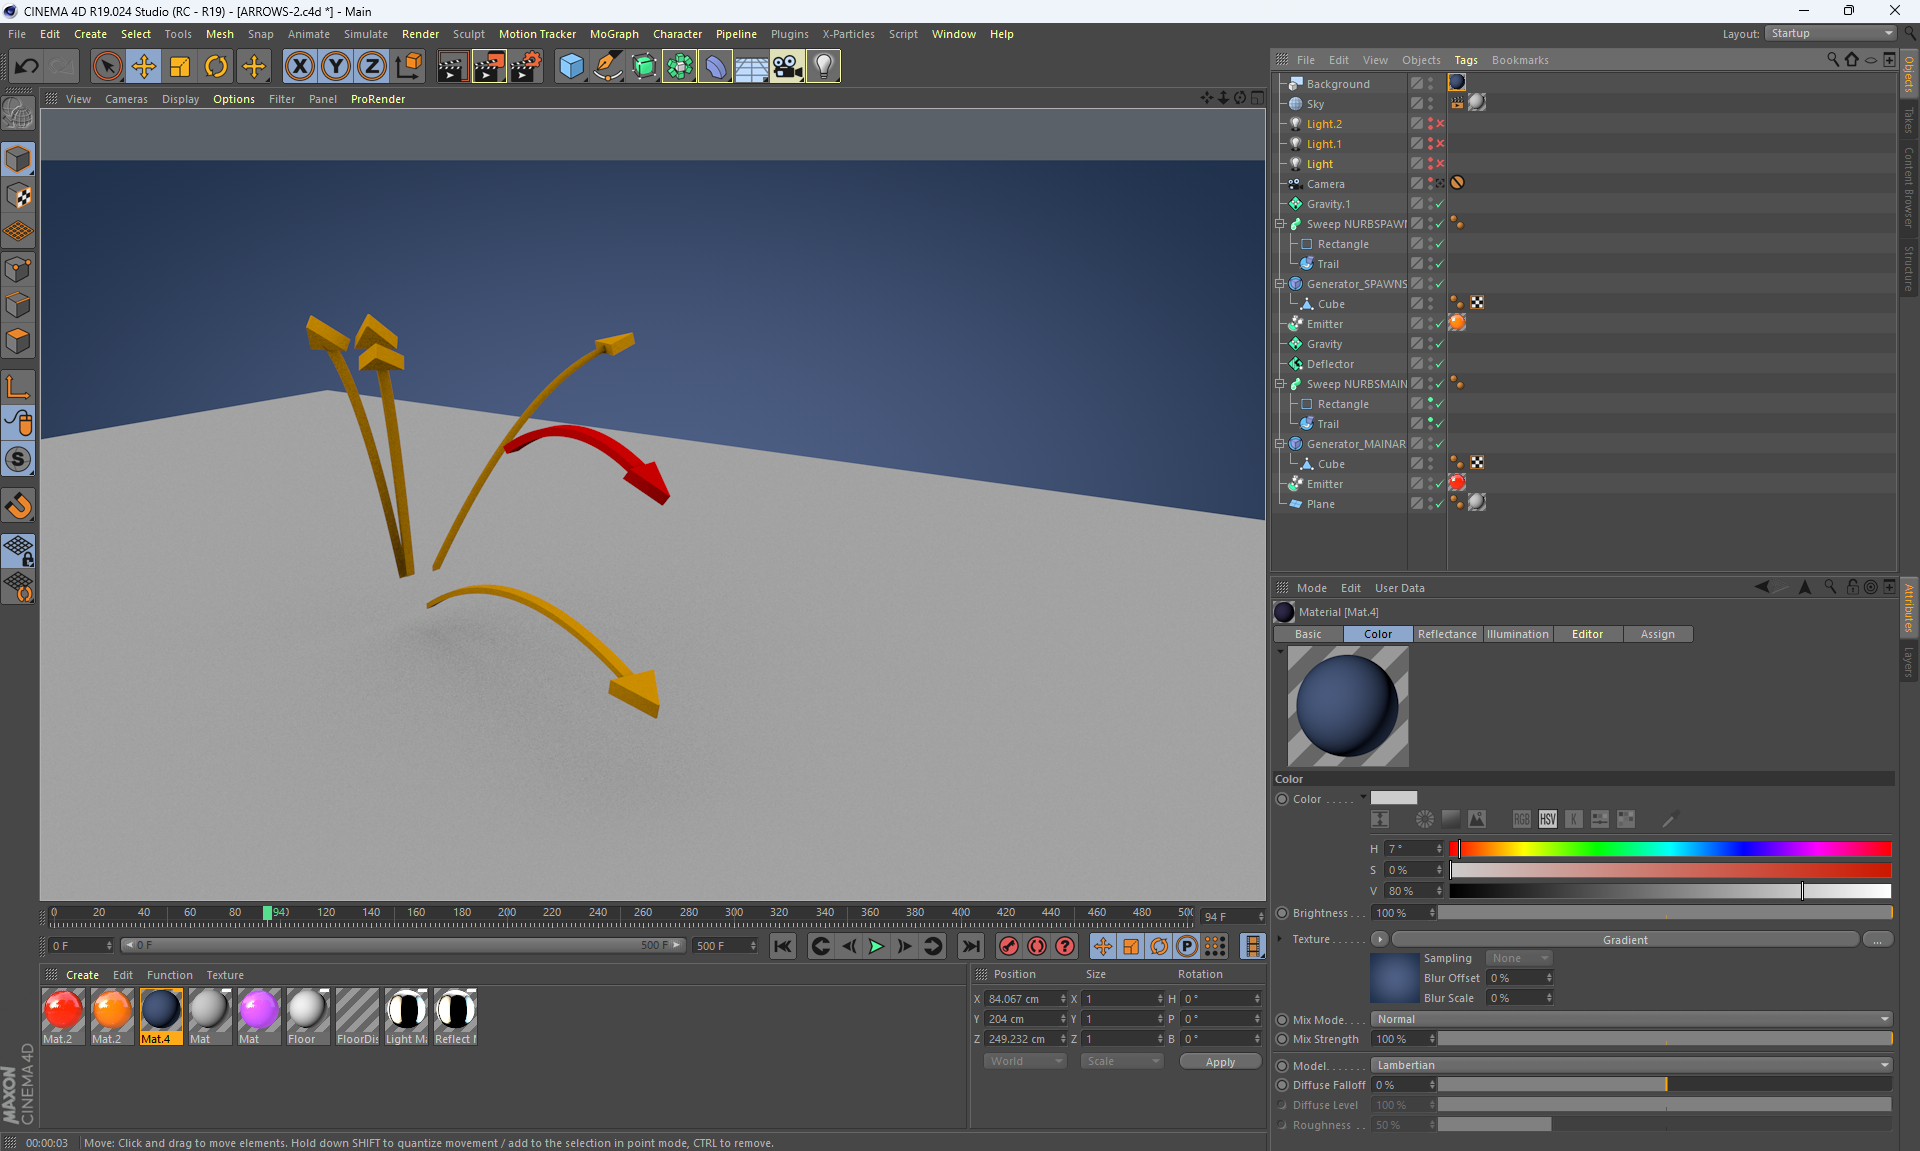The height and width of the screenshot is (1151, 1920).
Task: Open the MoGraph menu
Action: [613, 34]
